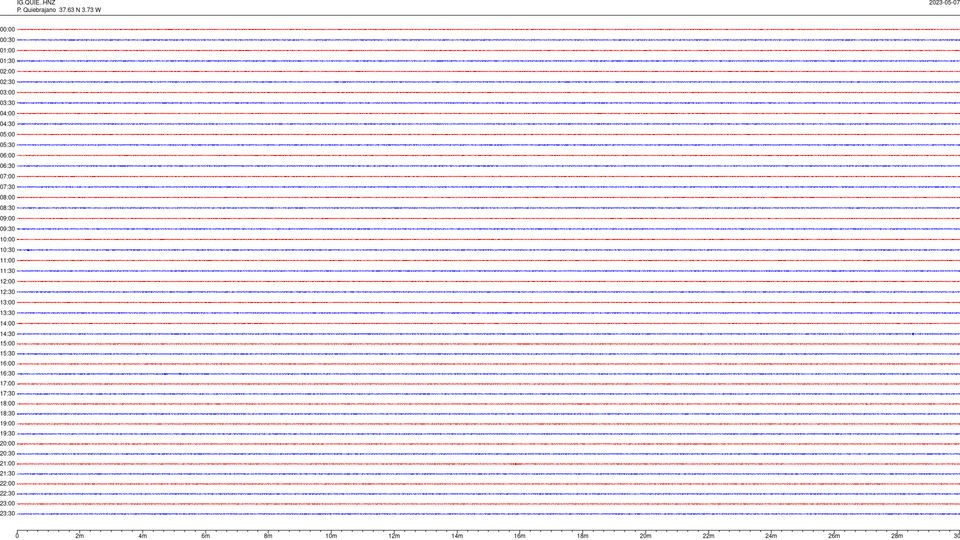The width and height of the screenshot is (960, 540).
Task: Click the 20:00 time row label
Action: point(7,444)
